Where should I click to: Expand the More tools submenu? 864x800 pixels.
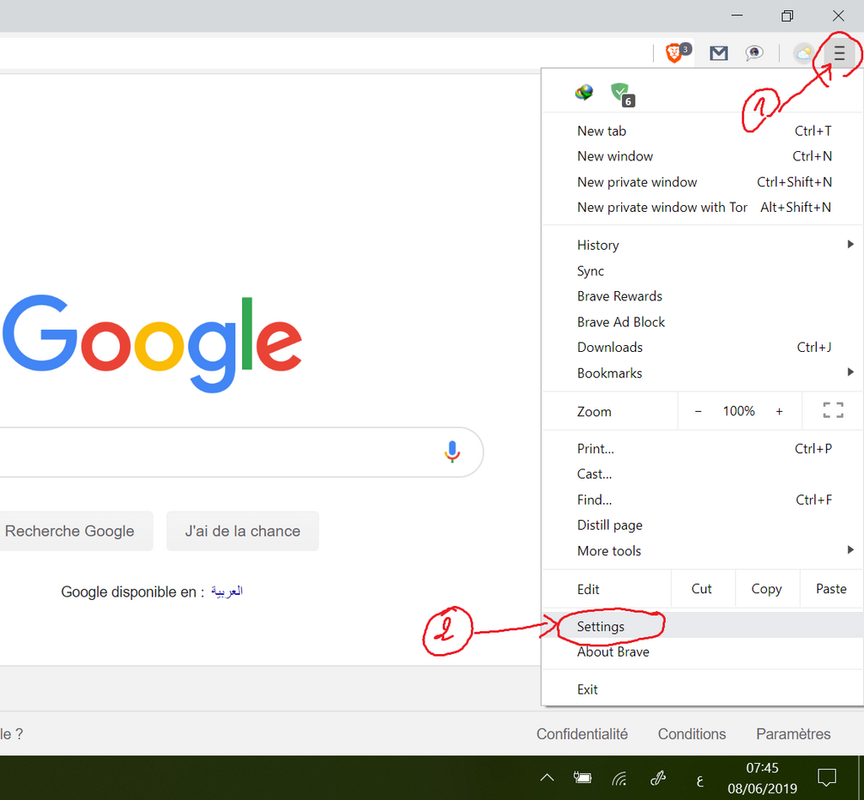click(x=703, y=551)
